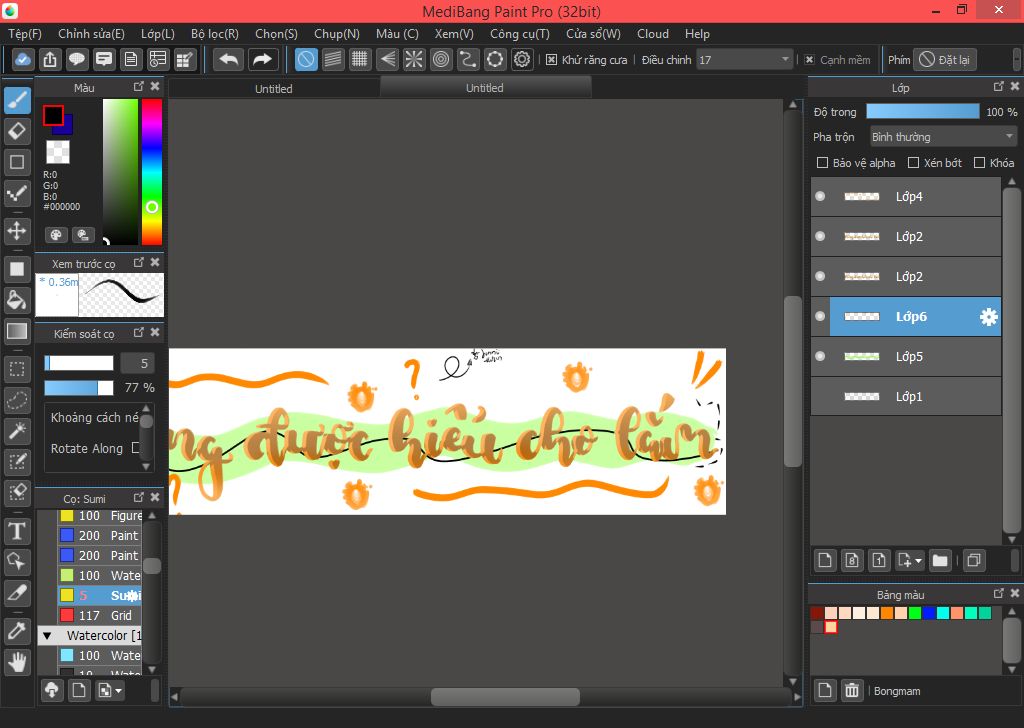Select the Move tool

[17, 230]
